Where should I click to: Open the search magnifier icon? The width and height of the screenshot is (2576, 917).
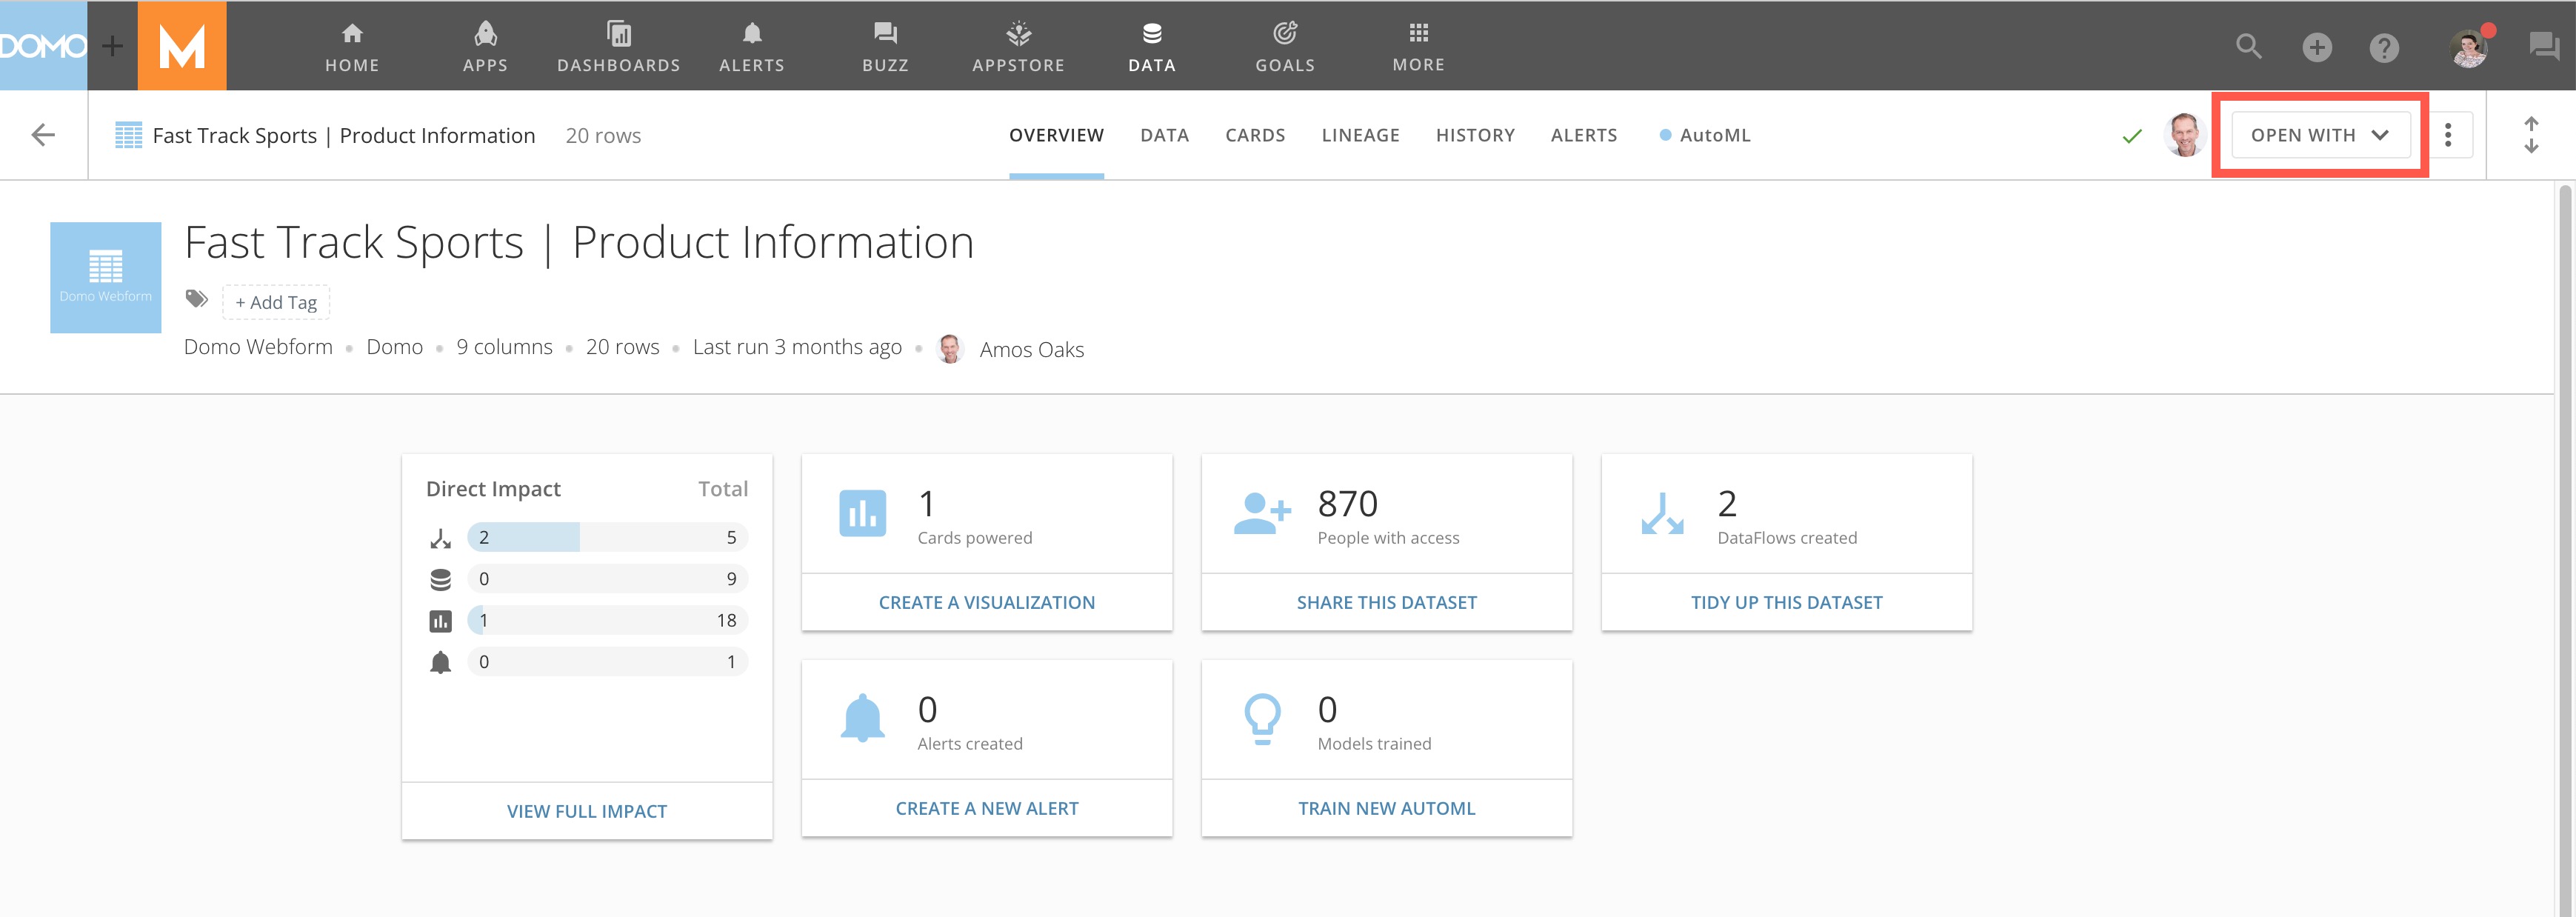tap(2248, 46)
